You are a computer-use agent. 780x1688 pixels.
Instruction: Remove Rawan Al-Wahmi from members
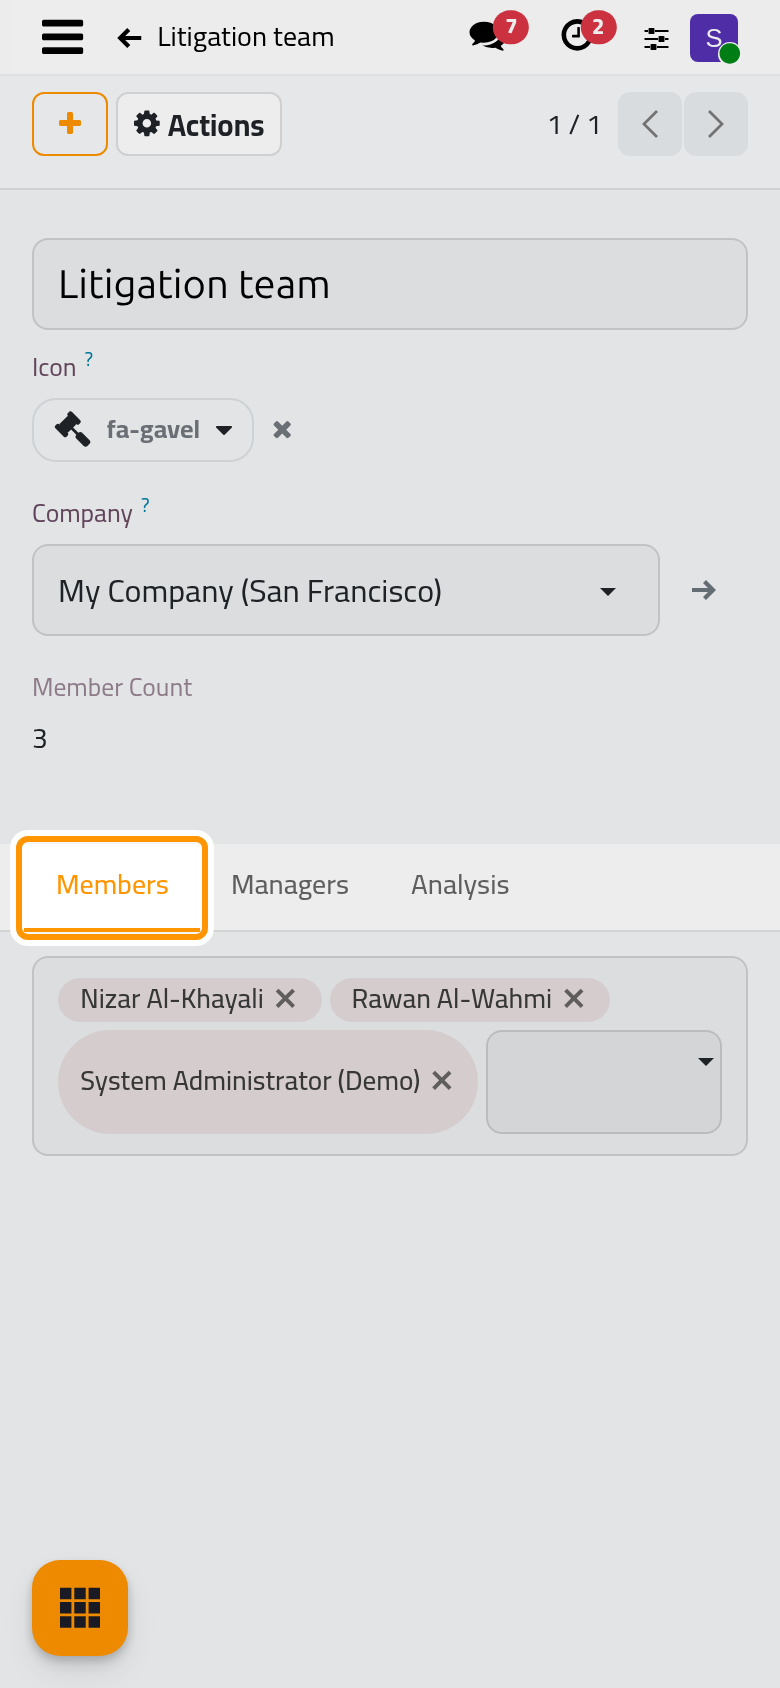click(x=574, y=999)
